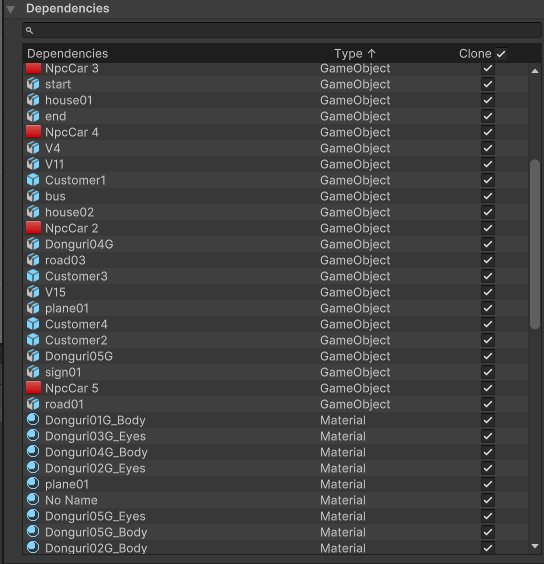
Task: Uncheck Clone for NpcCar 3
Action: pos(488,68)
